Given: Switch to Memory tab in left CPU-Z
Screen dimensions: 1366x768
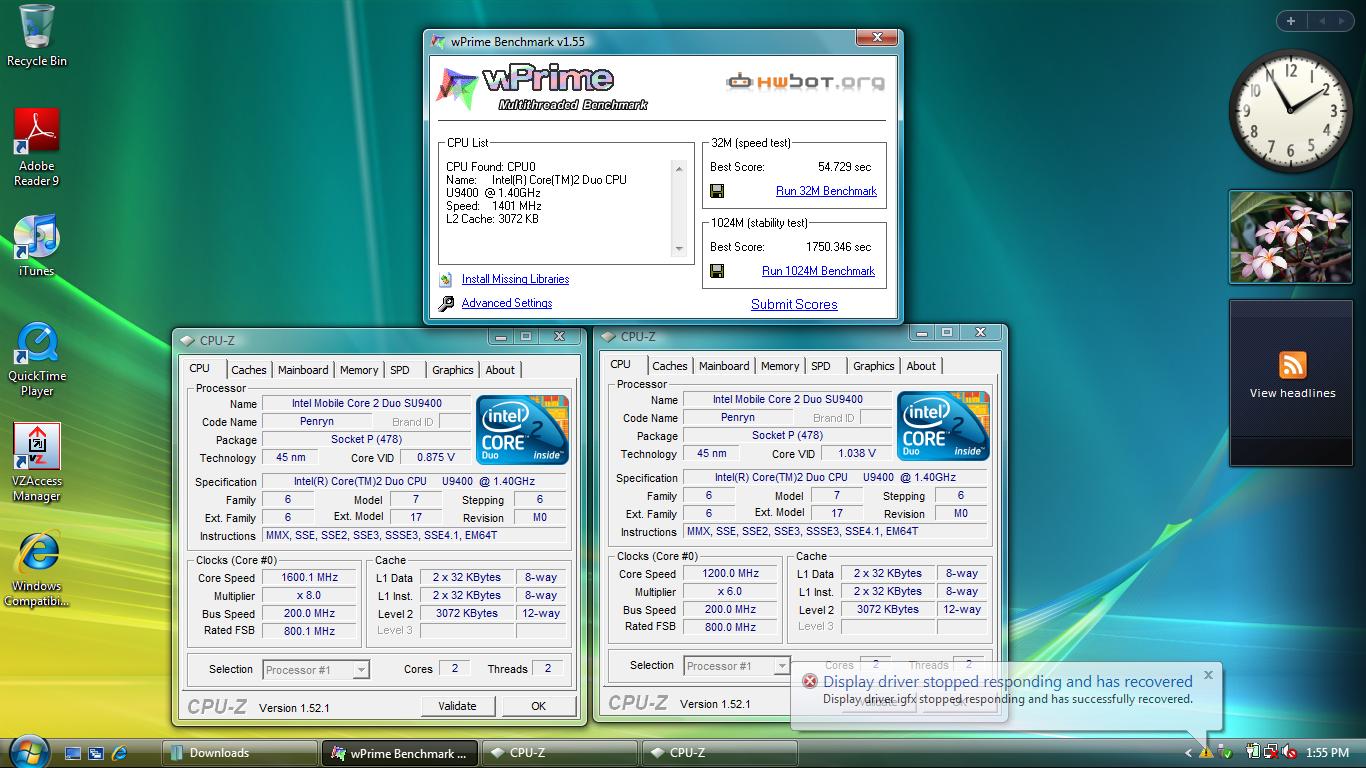Looking at the screenshot, I should [359, 370].
